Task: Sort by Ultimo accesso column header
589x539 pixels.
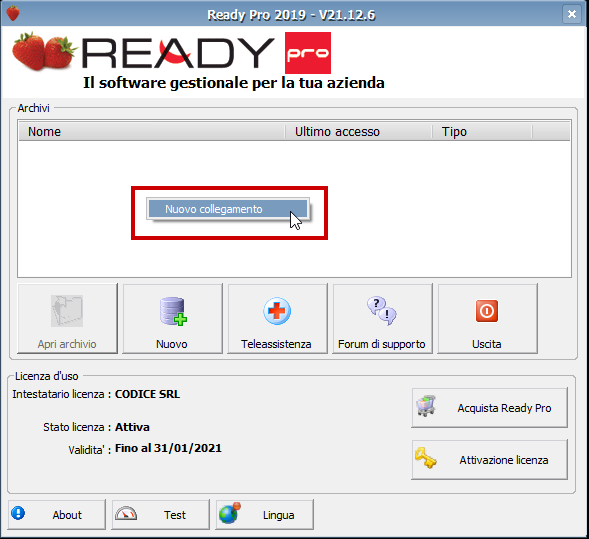Action: click(359, 131)
